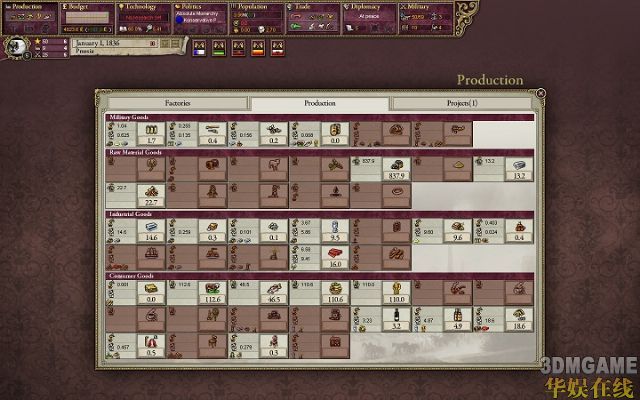
Task: Select the steel goods icon showing 14.6
Action: [151, 227]
